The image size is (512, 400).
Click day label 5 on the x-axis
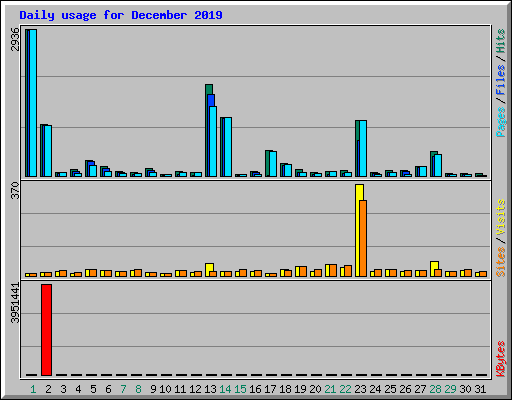(x=93, y=389)
